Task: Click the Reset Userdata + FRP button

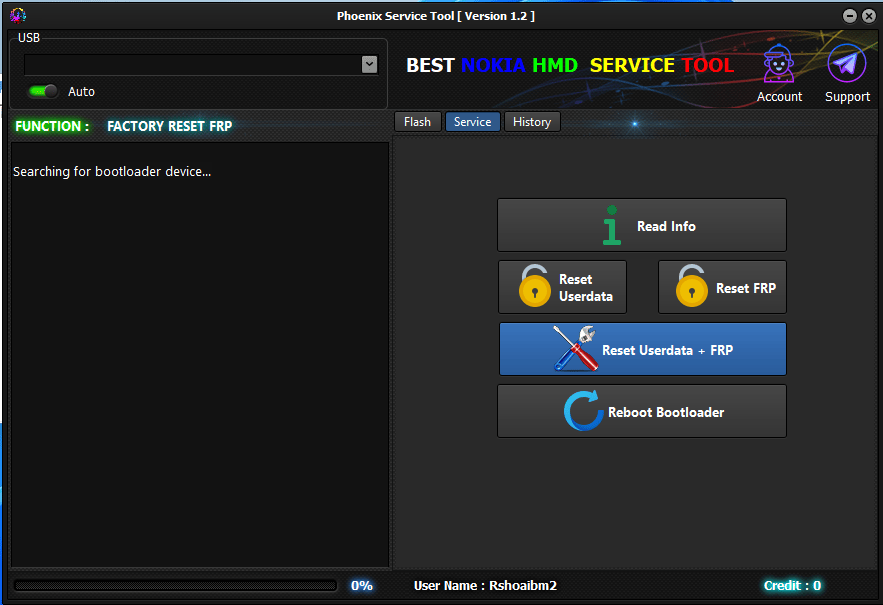Action: tap(642, 348)
